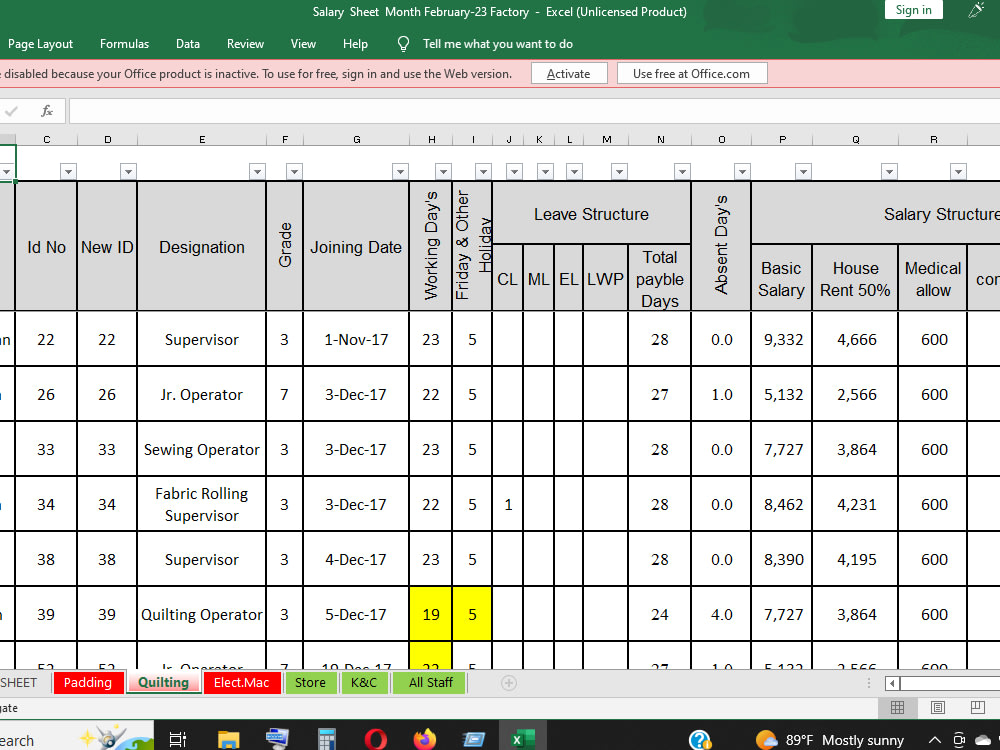Select yellow cell with value 19
This screenshot has height=750, width=1000.
(x=431, y=614)
